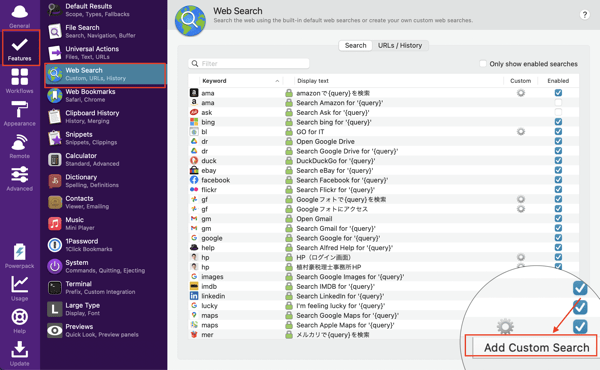The width and height of the screenshot is (600, 370).
Task: Toggle Only show enabled searches checkbox
Action: point(483,64)
